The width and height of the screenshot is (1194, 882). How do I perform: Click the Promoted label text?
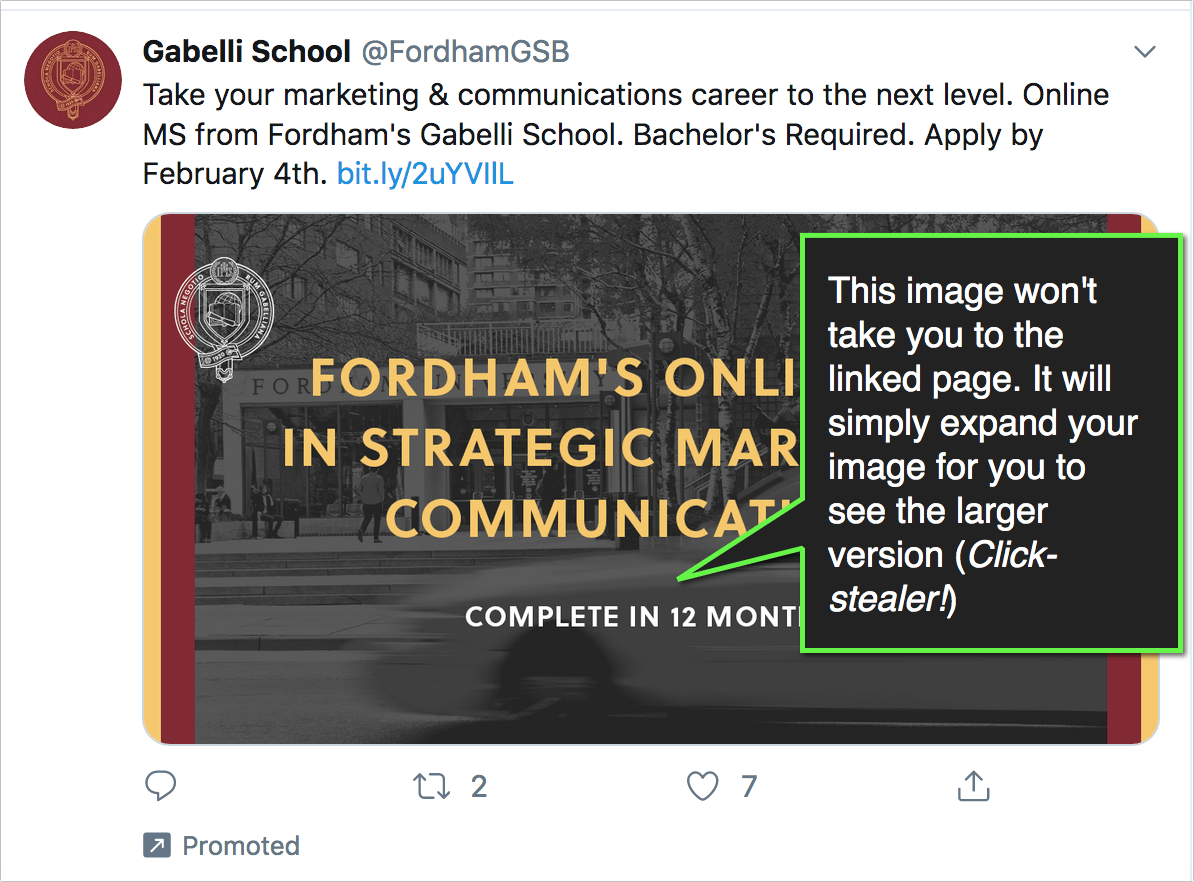tap(241, 846)
